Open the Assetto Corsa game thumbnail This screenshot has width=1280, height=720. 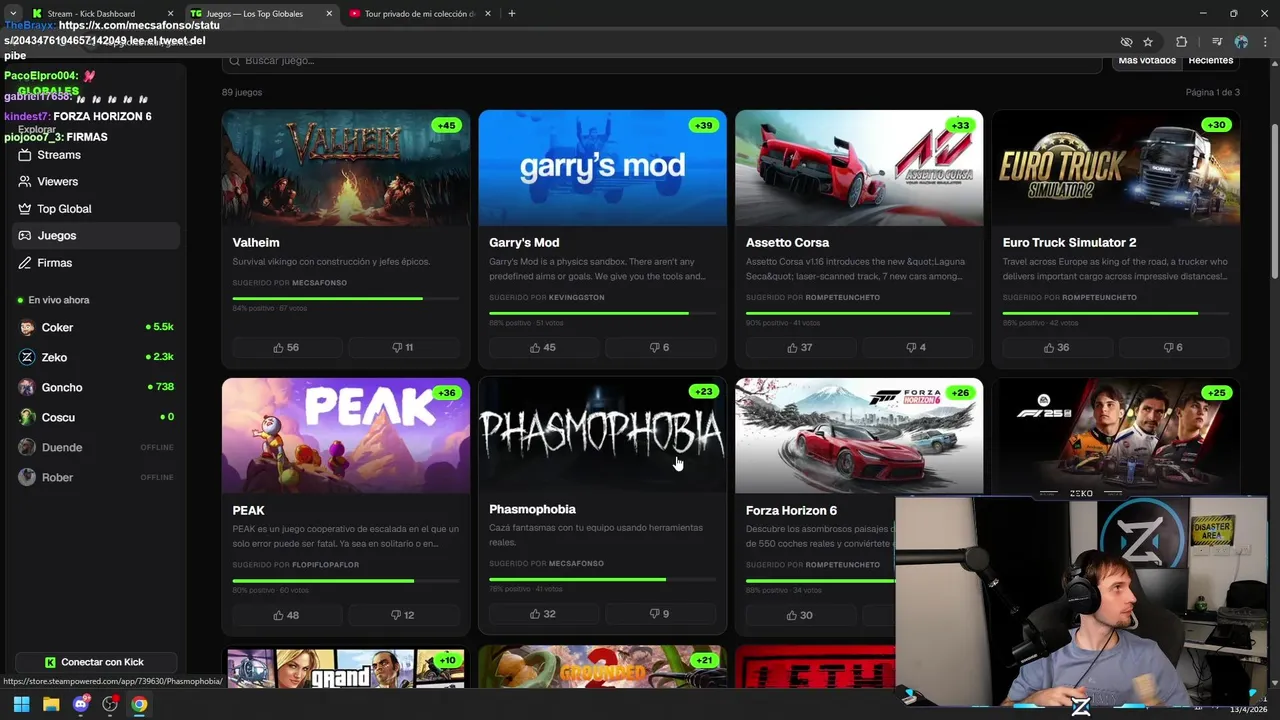point(859,168)
